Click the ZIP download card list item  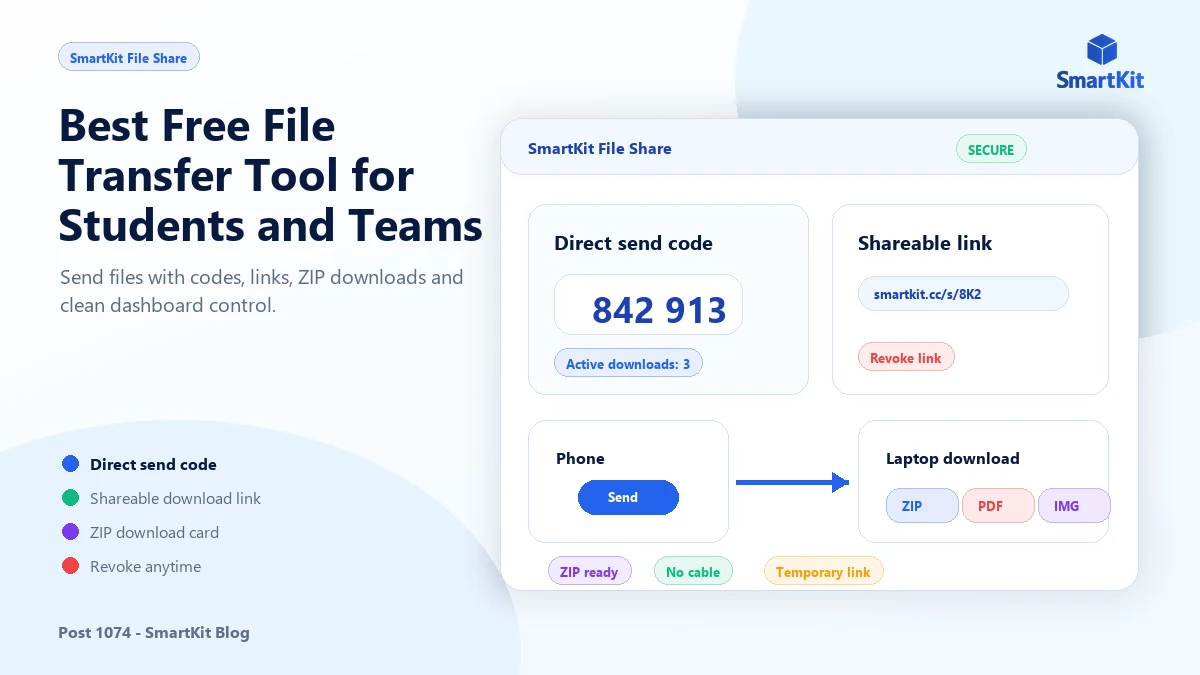[154, 532]
